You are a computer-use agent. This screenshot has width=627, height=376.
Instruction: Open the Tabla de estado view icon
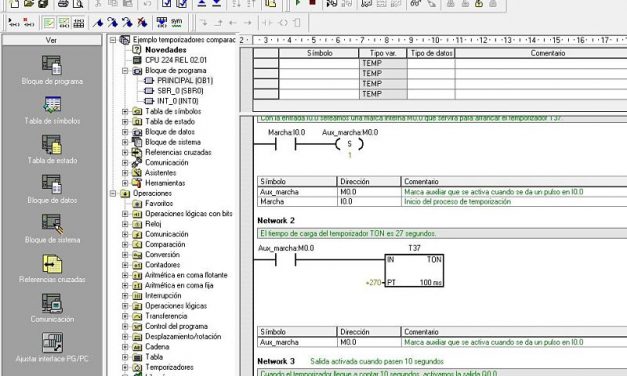pyautogui.click(x=52, y=144)
